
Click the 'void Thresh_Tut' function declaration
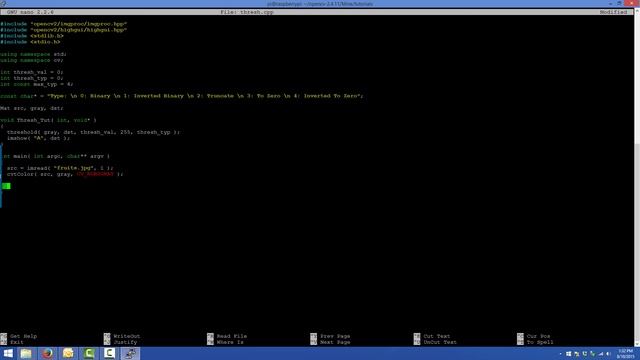pyautogui.click(x=49, y=120)
